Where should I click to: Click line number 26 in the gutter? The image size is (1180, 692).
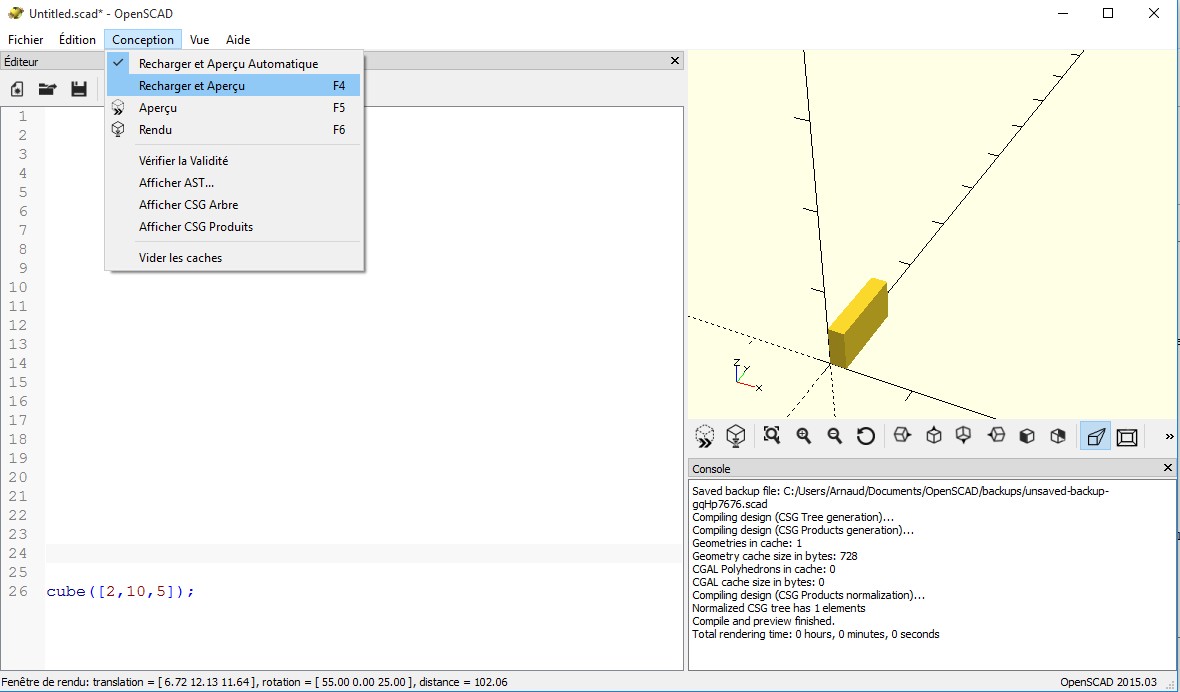(18, 591)
